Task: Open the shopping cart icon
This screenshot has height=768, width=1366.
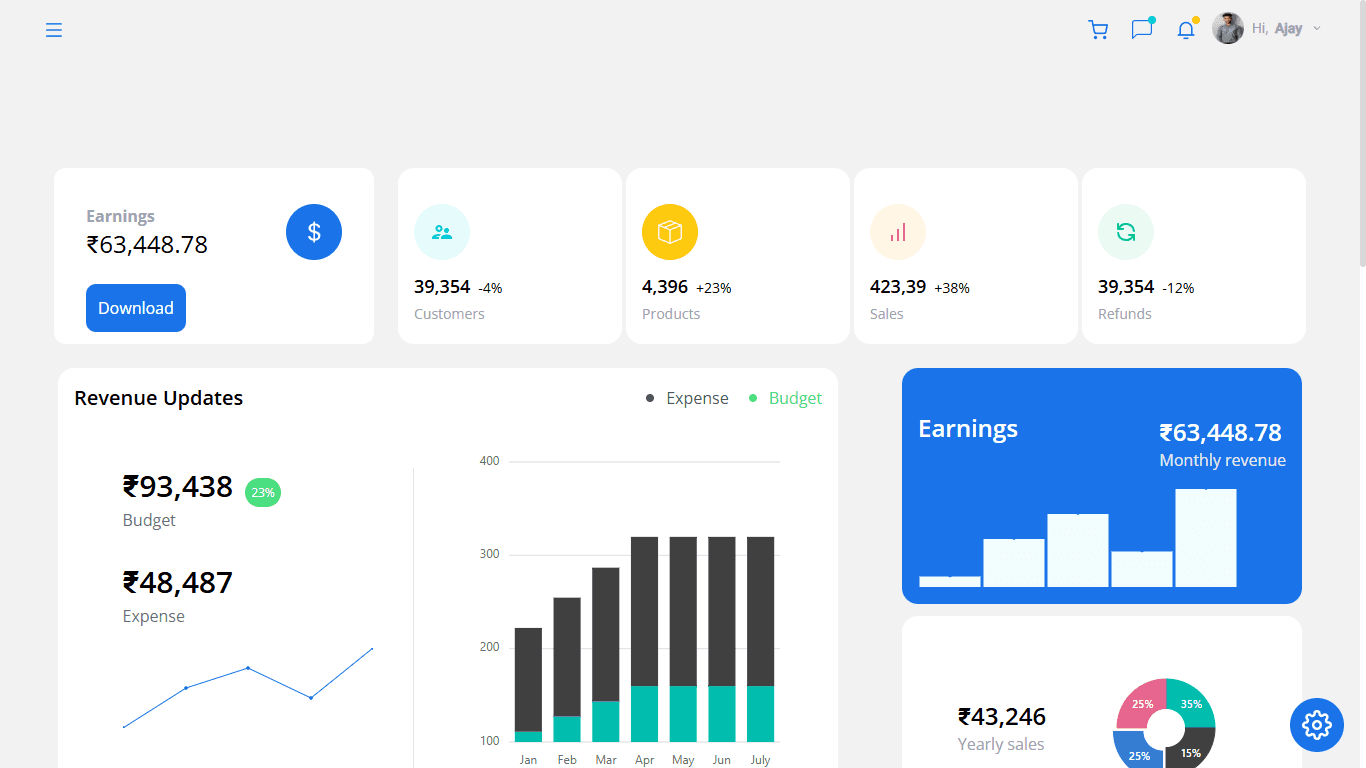Action: pyautogui.click(x=1098, y=29)
